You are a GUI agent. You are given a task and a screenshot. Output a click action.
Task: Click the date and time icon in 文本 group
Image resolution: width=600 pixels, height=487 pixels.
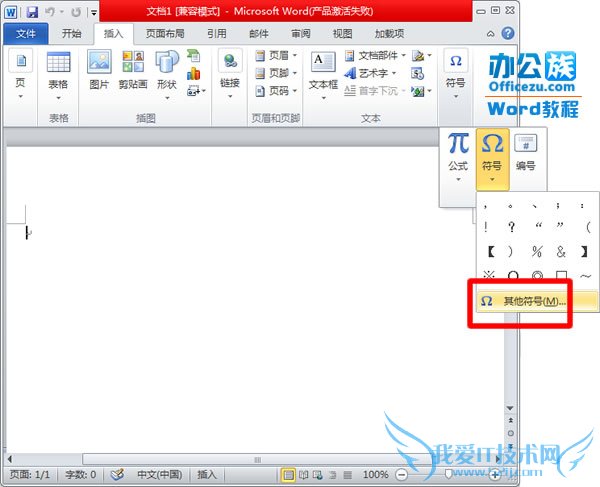click(x=417, y=73)
